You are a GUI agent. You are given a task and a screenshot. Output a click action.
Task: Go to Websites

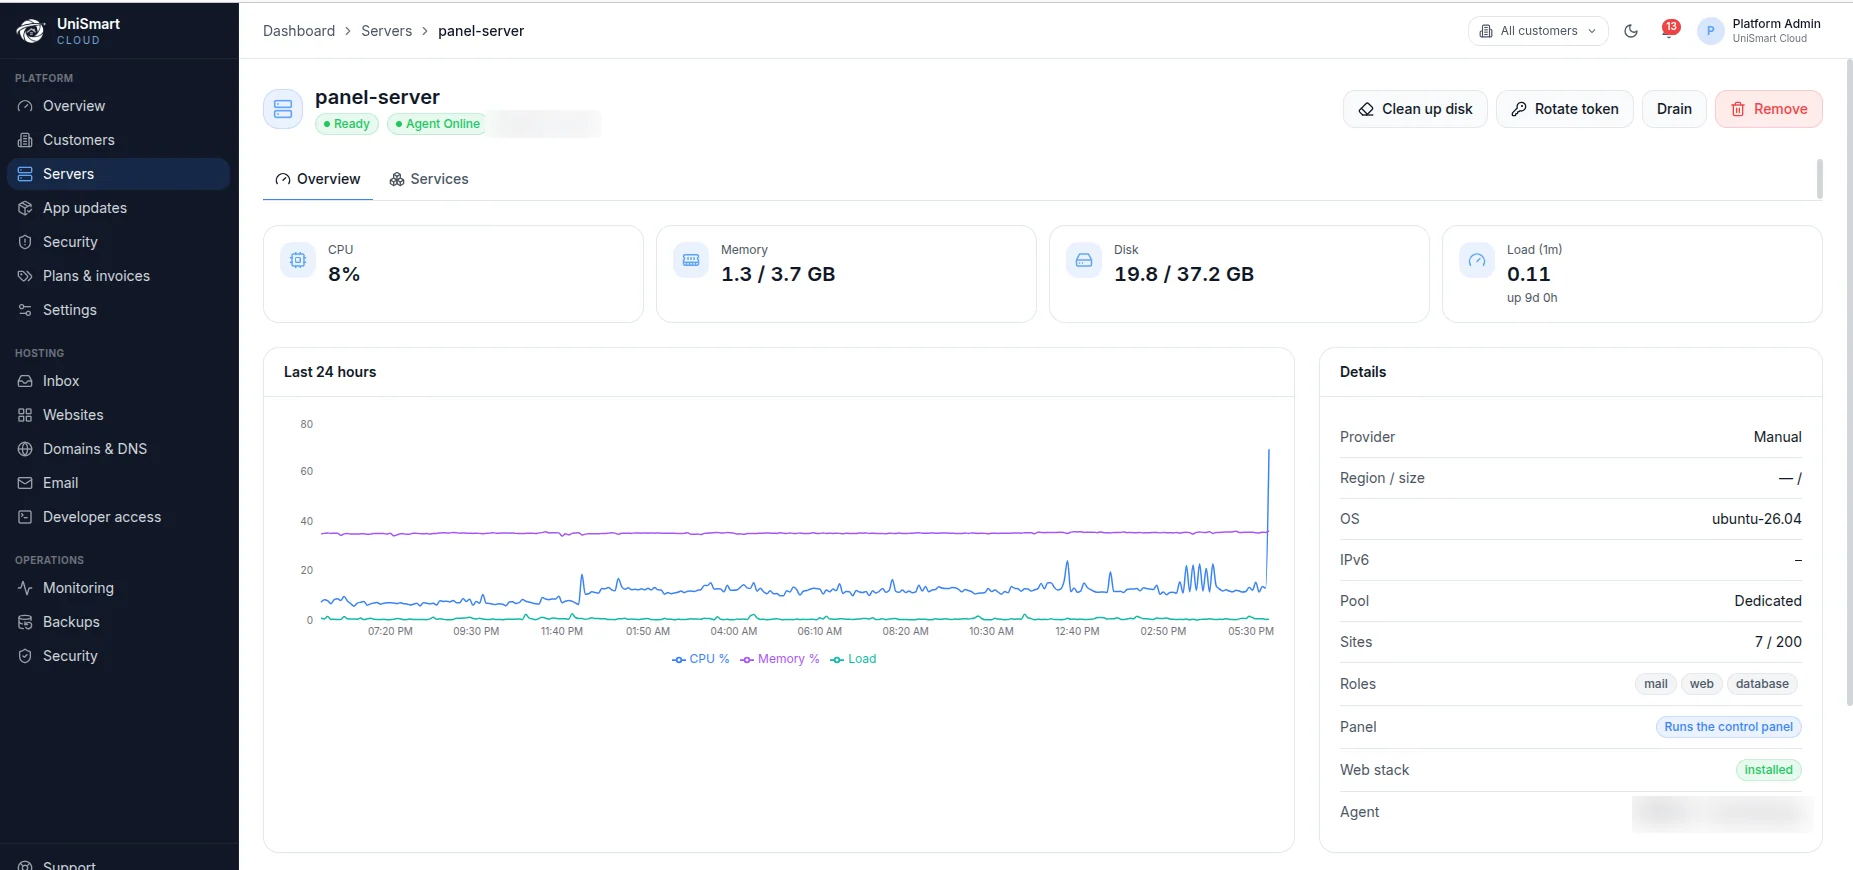(118, 415)
